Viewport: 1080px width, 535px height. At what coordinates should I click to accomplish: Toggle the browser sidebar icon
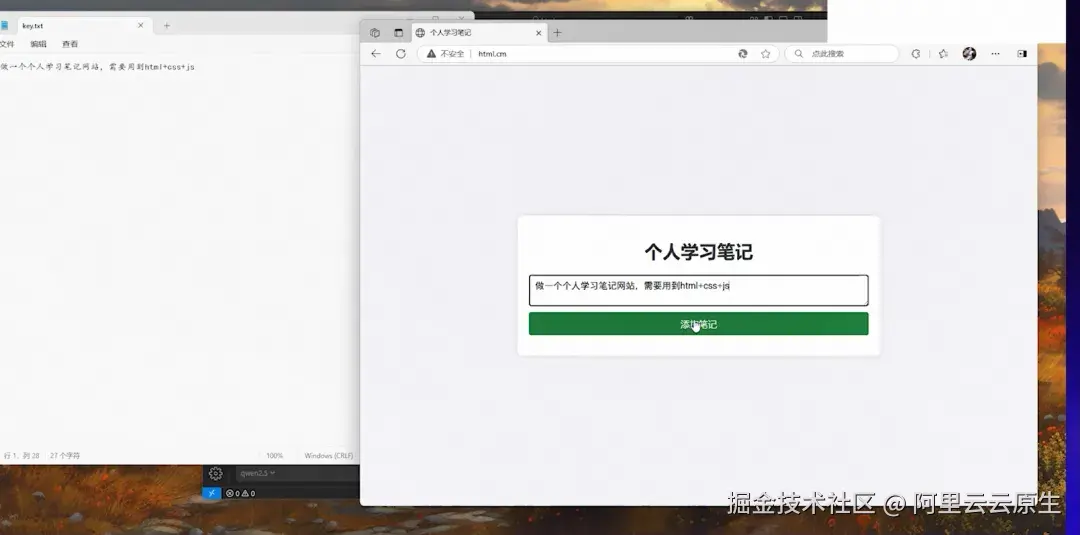point(1022,54)
